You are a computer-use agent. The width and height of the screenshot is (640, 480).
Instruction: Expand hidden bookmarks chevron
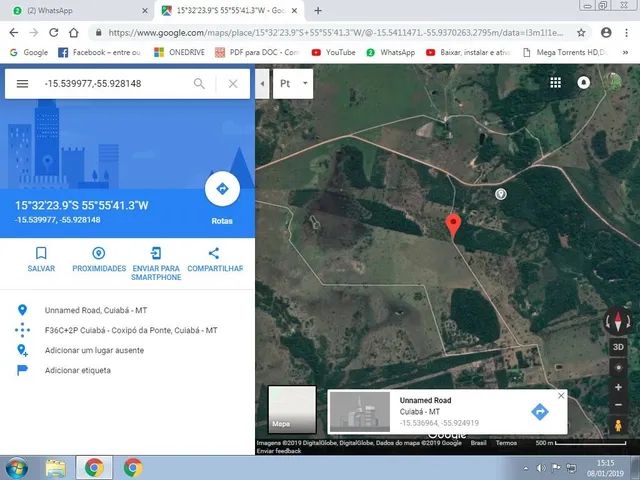pos(625,52)
